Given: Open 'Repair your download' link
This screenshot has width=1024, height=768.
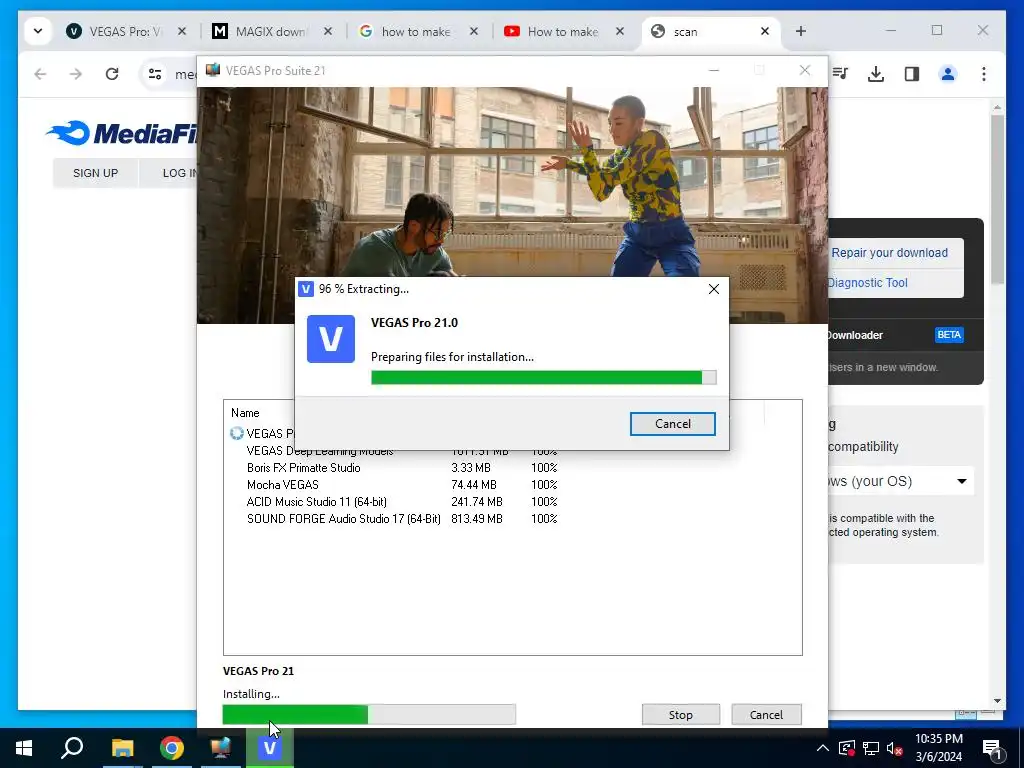Looking at the screenshot, I should pyautogui.click(x=889, y=253).
